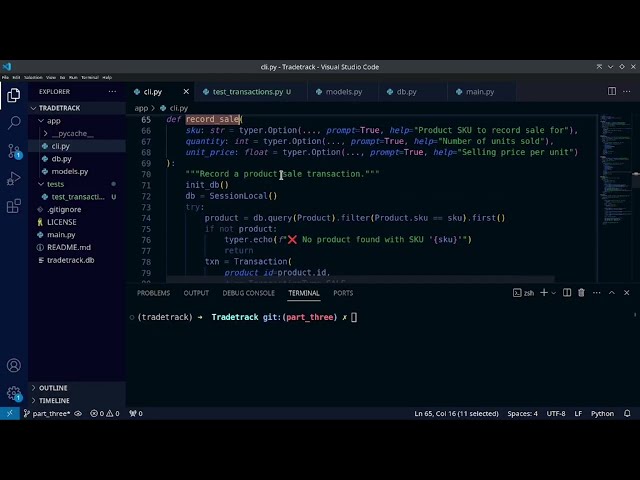
Task: Expand the Outline section
Action: point(77,388)
